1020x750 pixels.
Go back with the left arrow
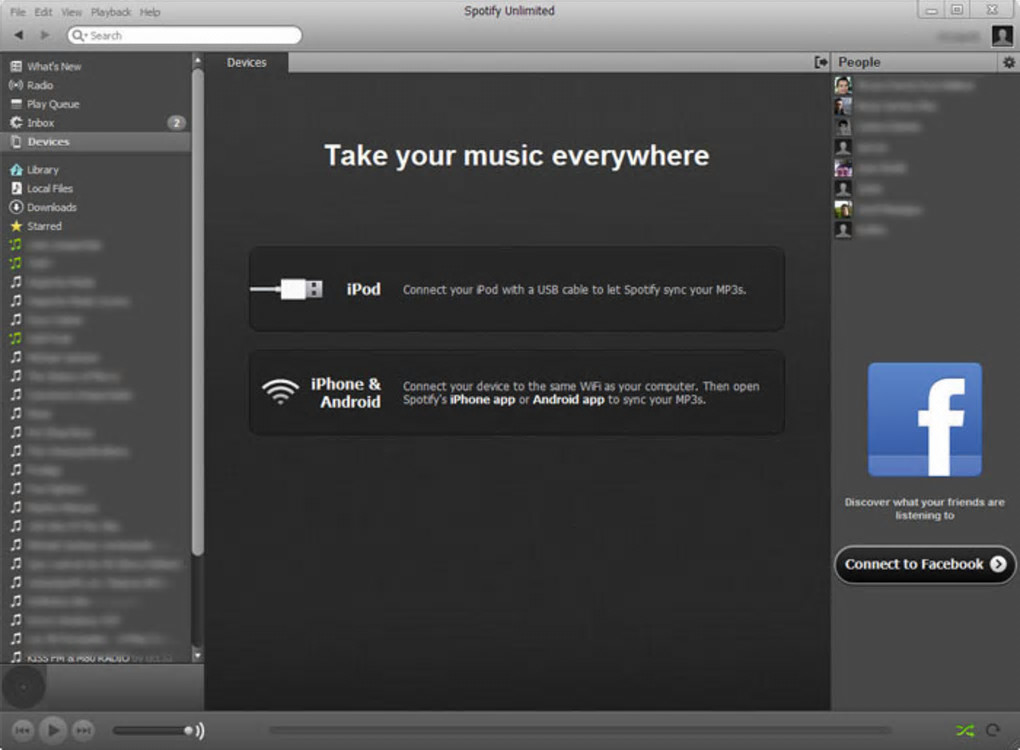(x=19, y=35)
